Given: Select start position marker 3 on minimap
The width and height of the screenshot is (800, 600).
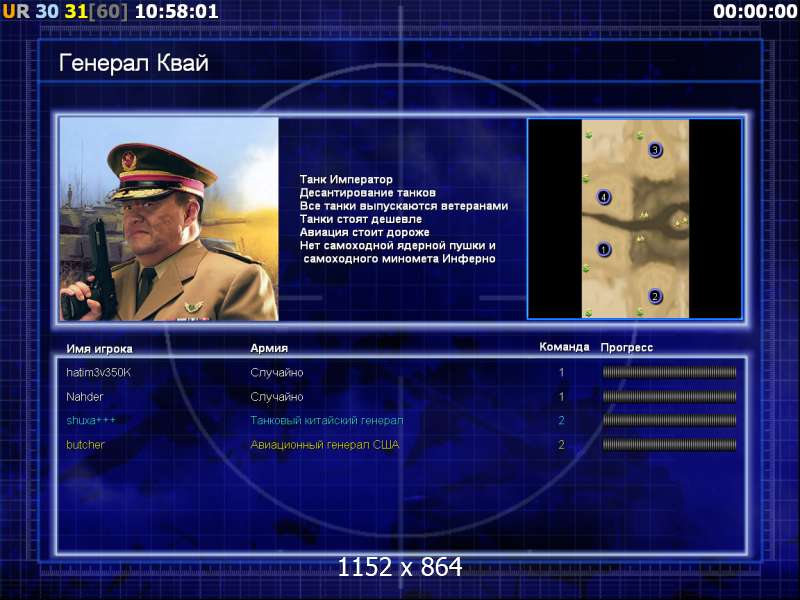Looking at the screenshot, I should point(655,150).
